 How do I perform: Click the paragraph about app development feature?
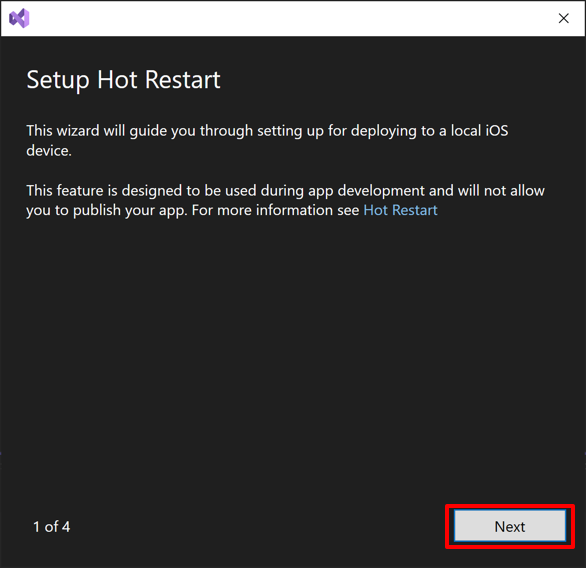tap(286, 200)
